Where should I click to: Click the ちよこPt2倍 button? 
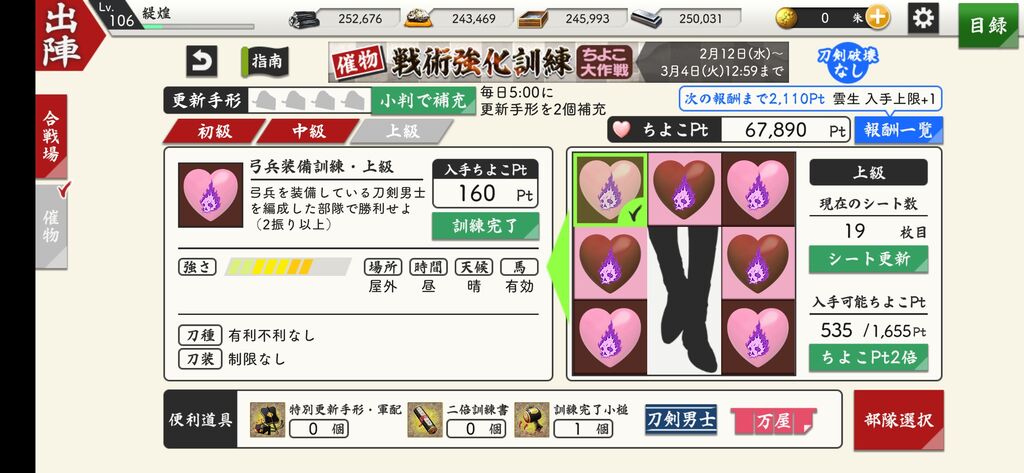[x=869, y=357]
